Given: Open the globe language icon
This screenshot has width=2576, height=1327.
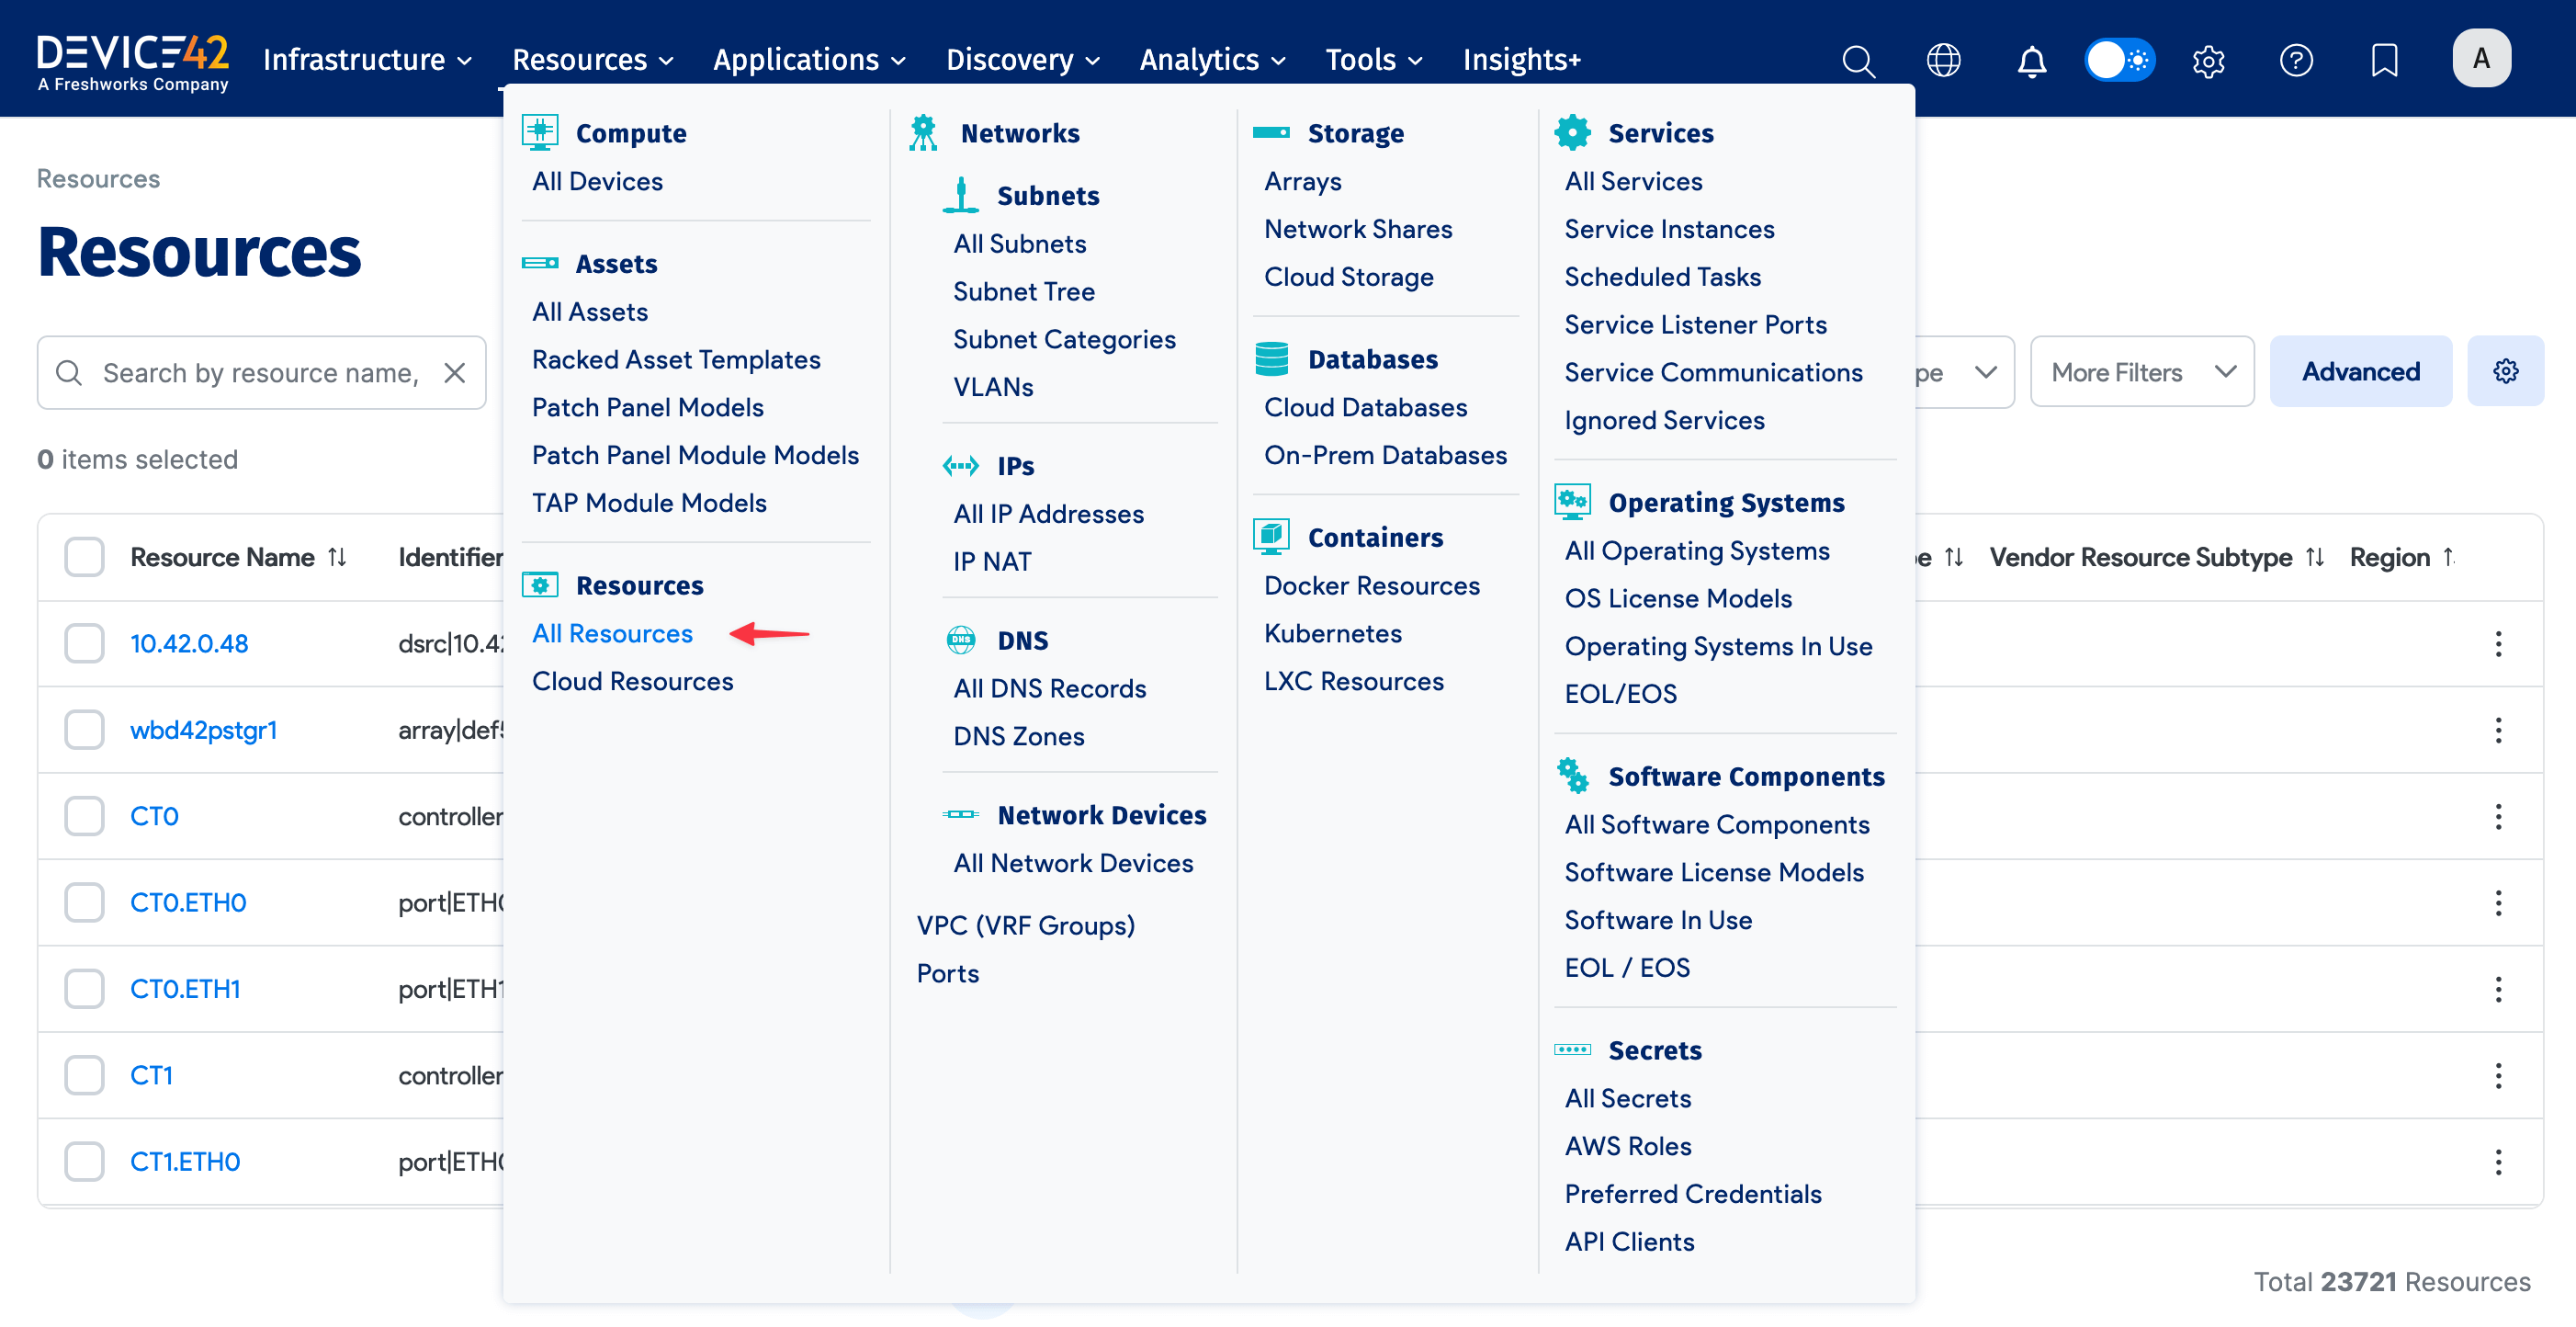Looking at the screenshot, I should (1943, 60).
